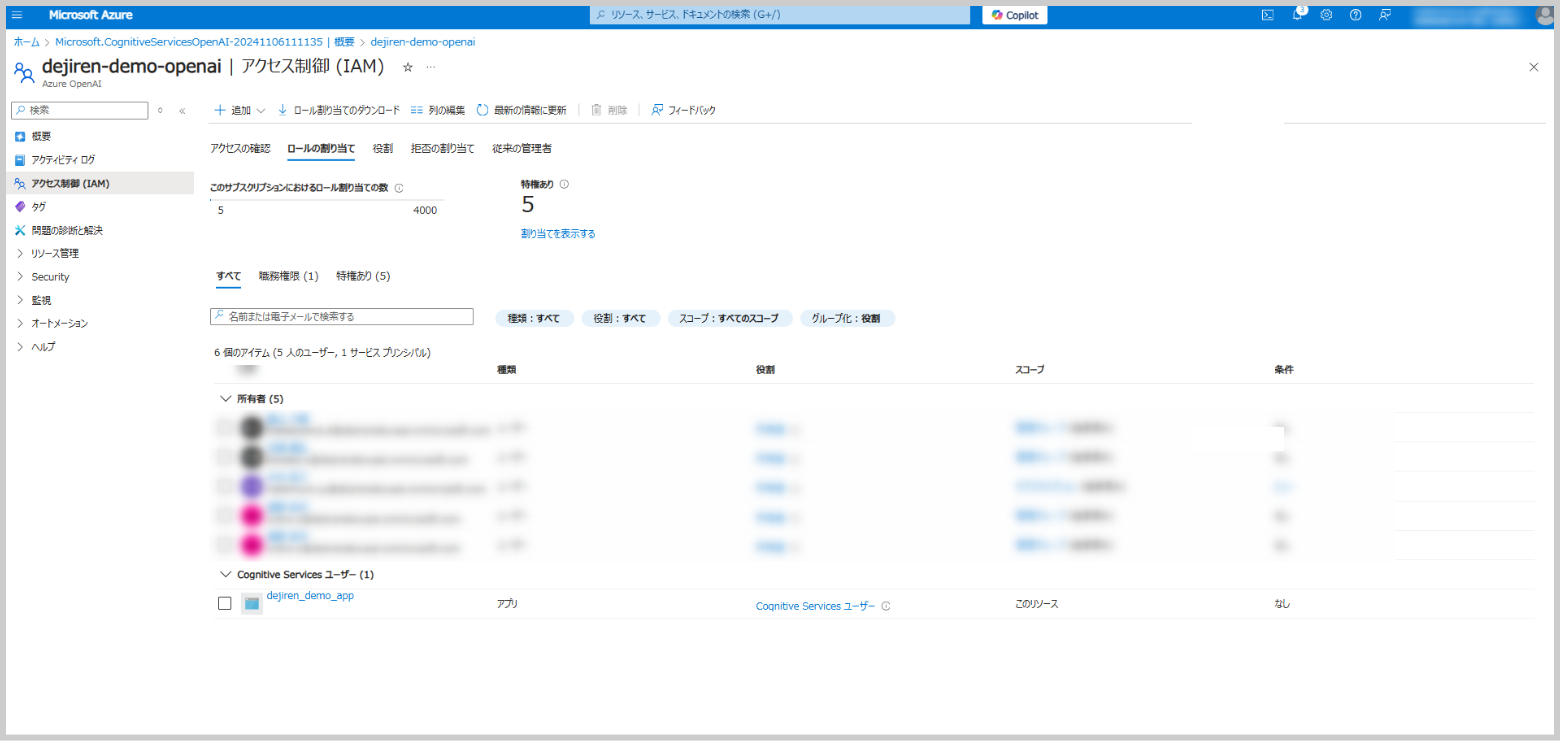The height and width of the screenshot is (741, 1560).
Task: Close the IAM blade with X
Action: tap(1534, 67)
